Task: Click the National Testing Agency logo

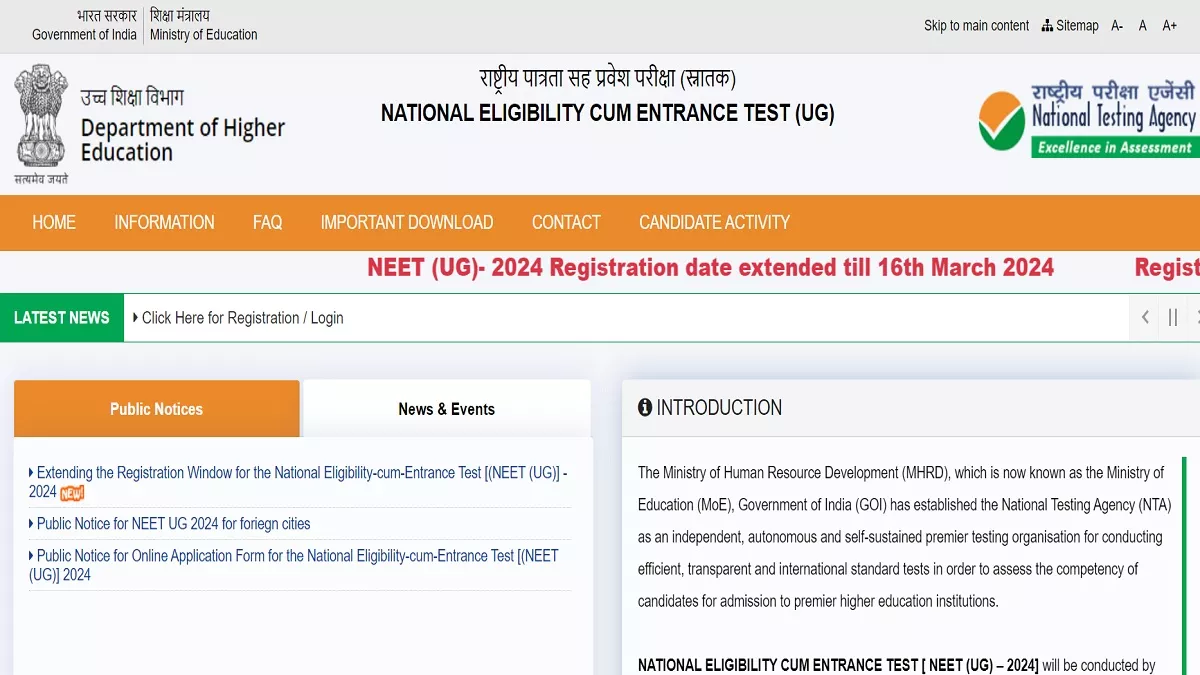Action: pyautogui.click(x=1087, y=120)
